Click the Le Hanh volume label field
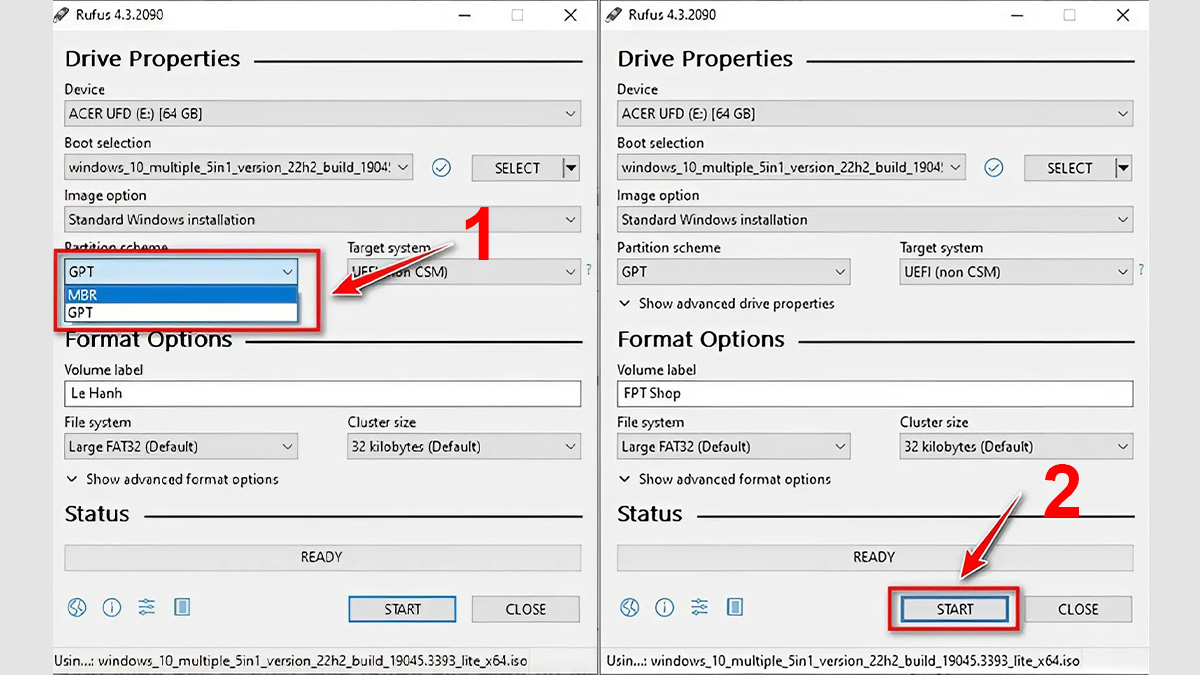 322,394
